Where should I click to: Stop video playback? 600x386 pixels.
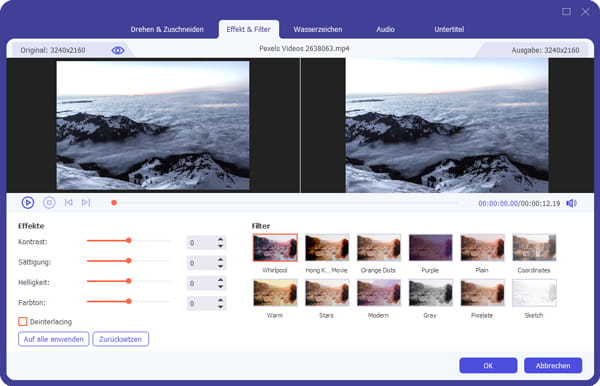pyautogui.click(x=49, y=202)
